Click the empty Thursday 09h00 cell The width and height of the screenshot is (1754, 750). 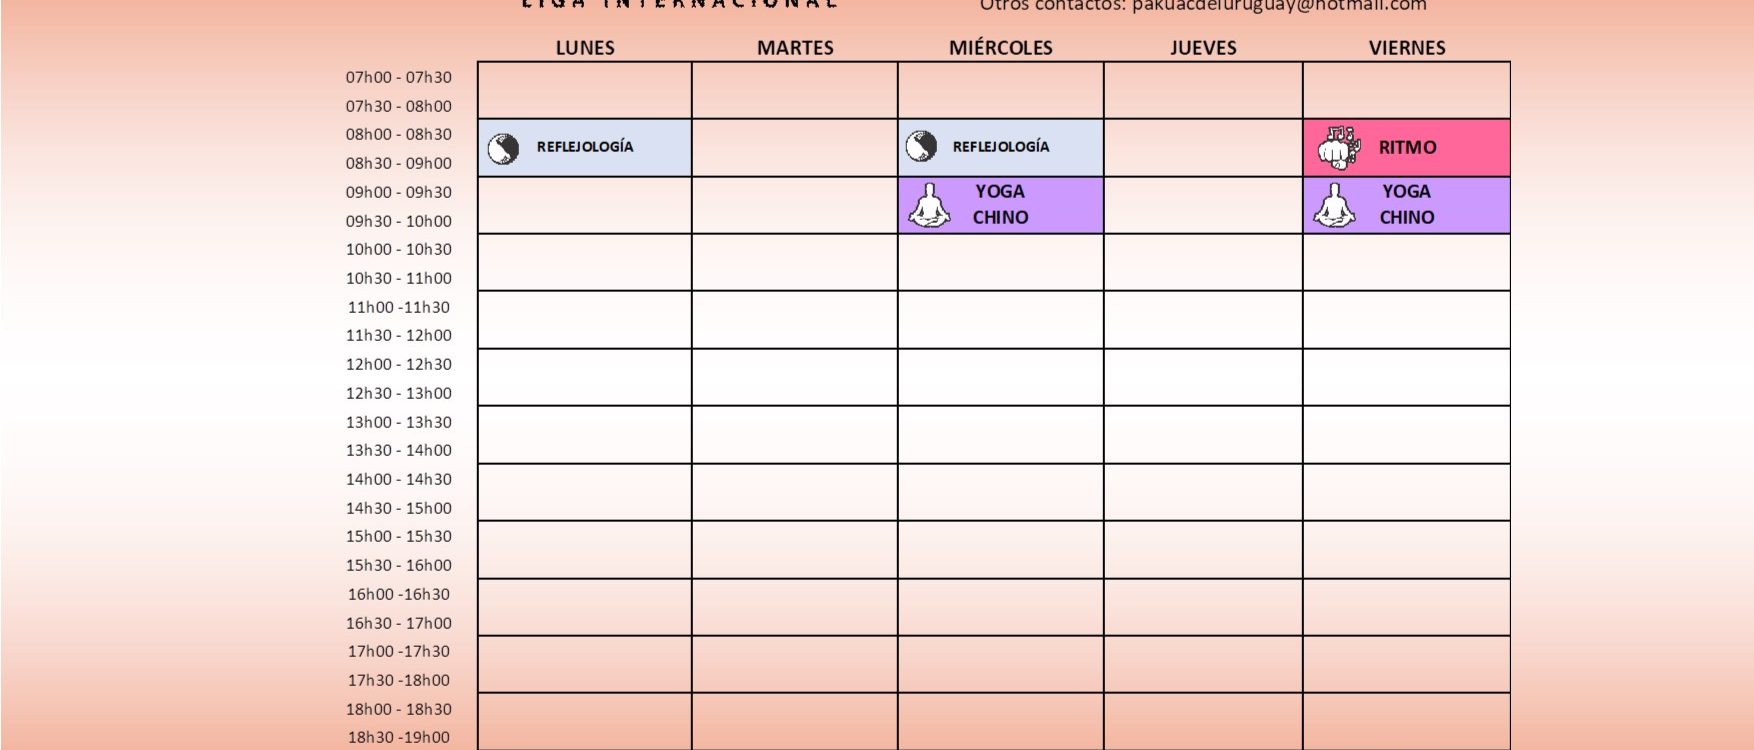click(1203, 205)
